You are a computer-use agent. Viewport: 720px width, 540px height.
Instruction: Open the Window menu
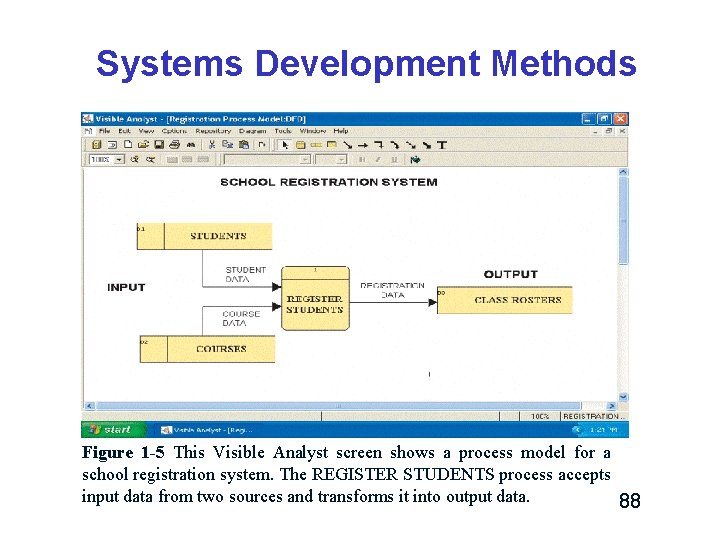click(x=313, y=131)
